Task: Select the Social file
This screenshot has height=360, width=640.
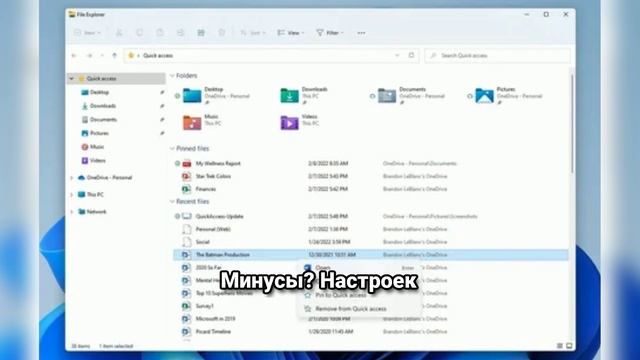Action: 202,242
